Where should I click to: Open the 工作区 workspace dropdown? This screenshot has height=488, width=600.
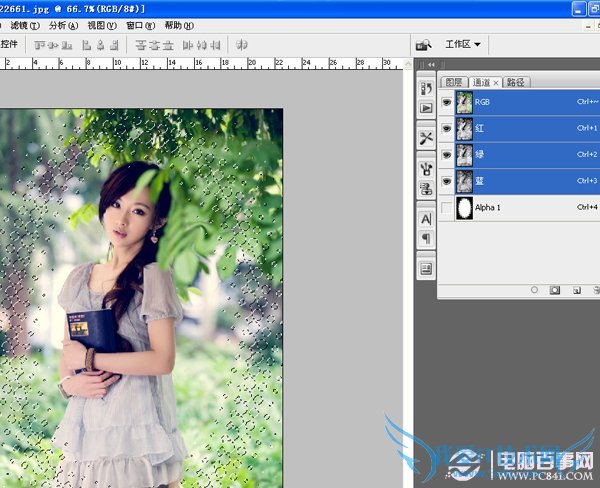click(x=464, y=44)
